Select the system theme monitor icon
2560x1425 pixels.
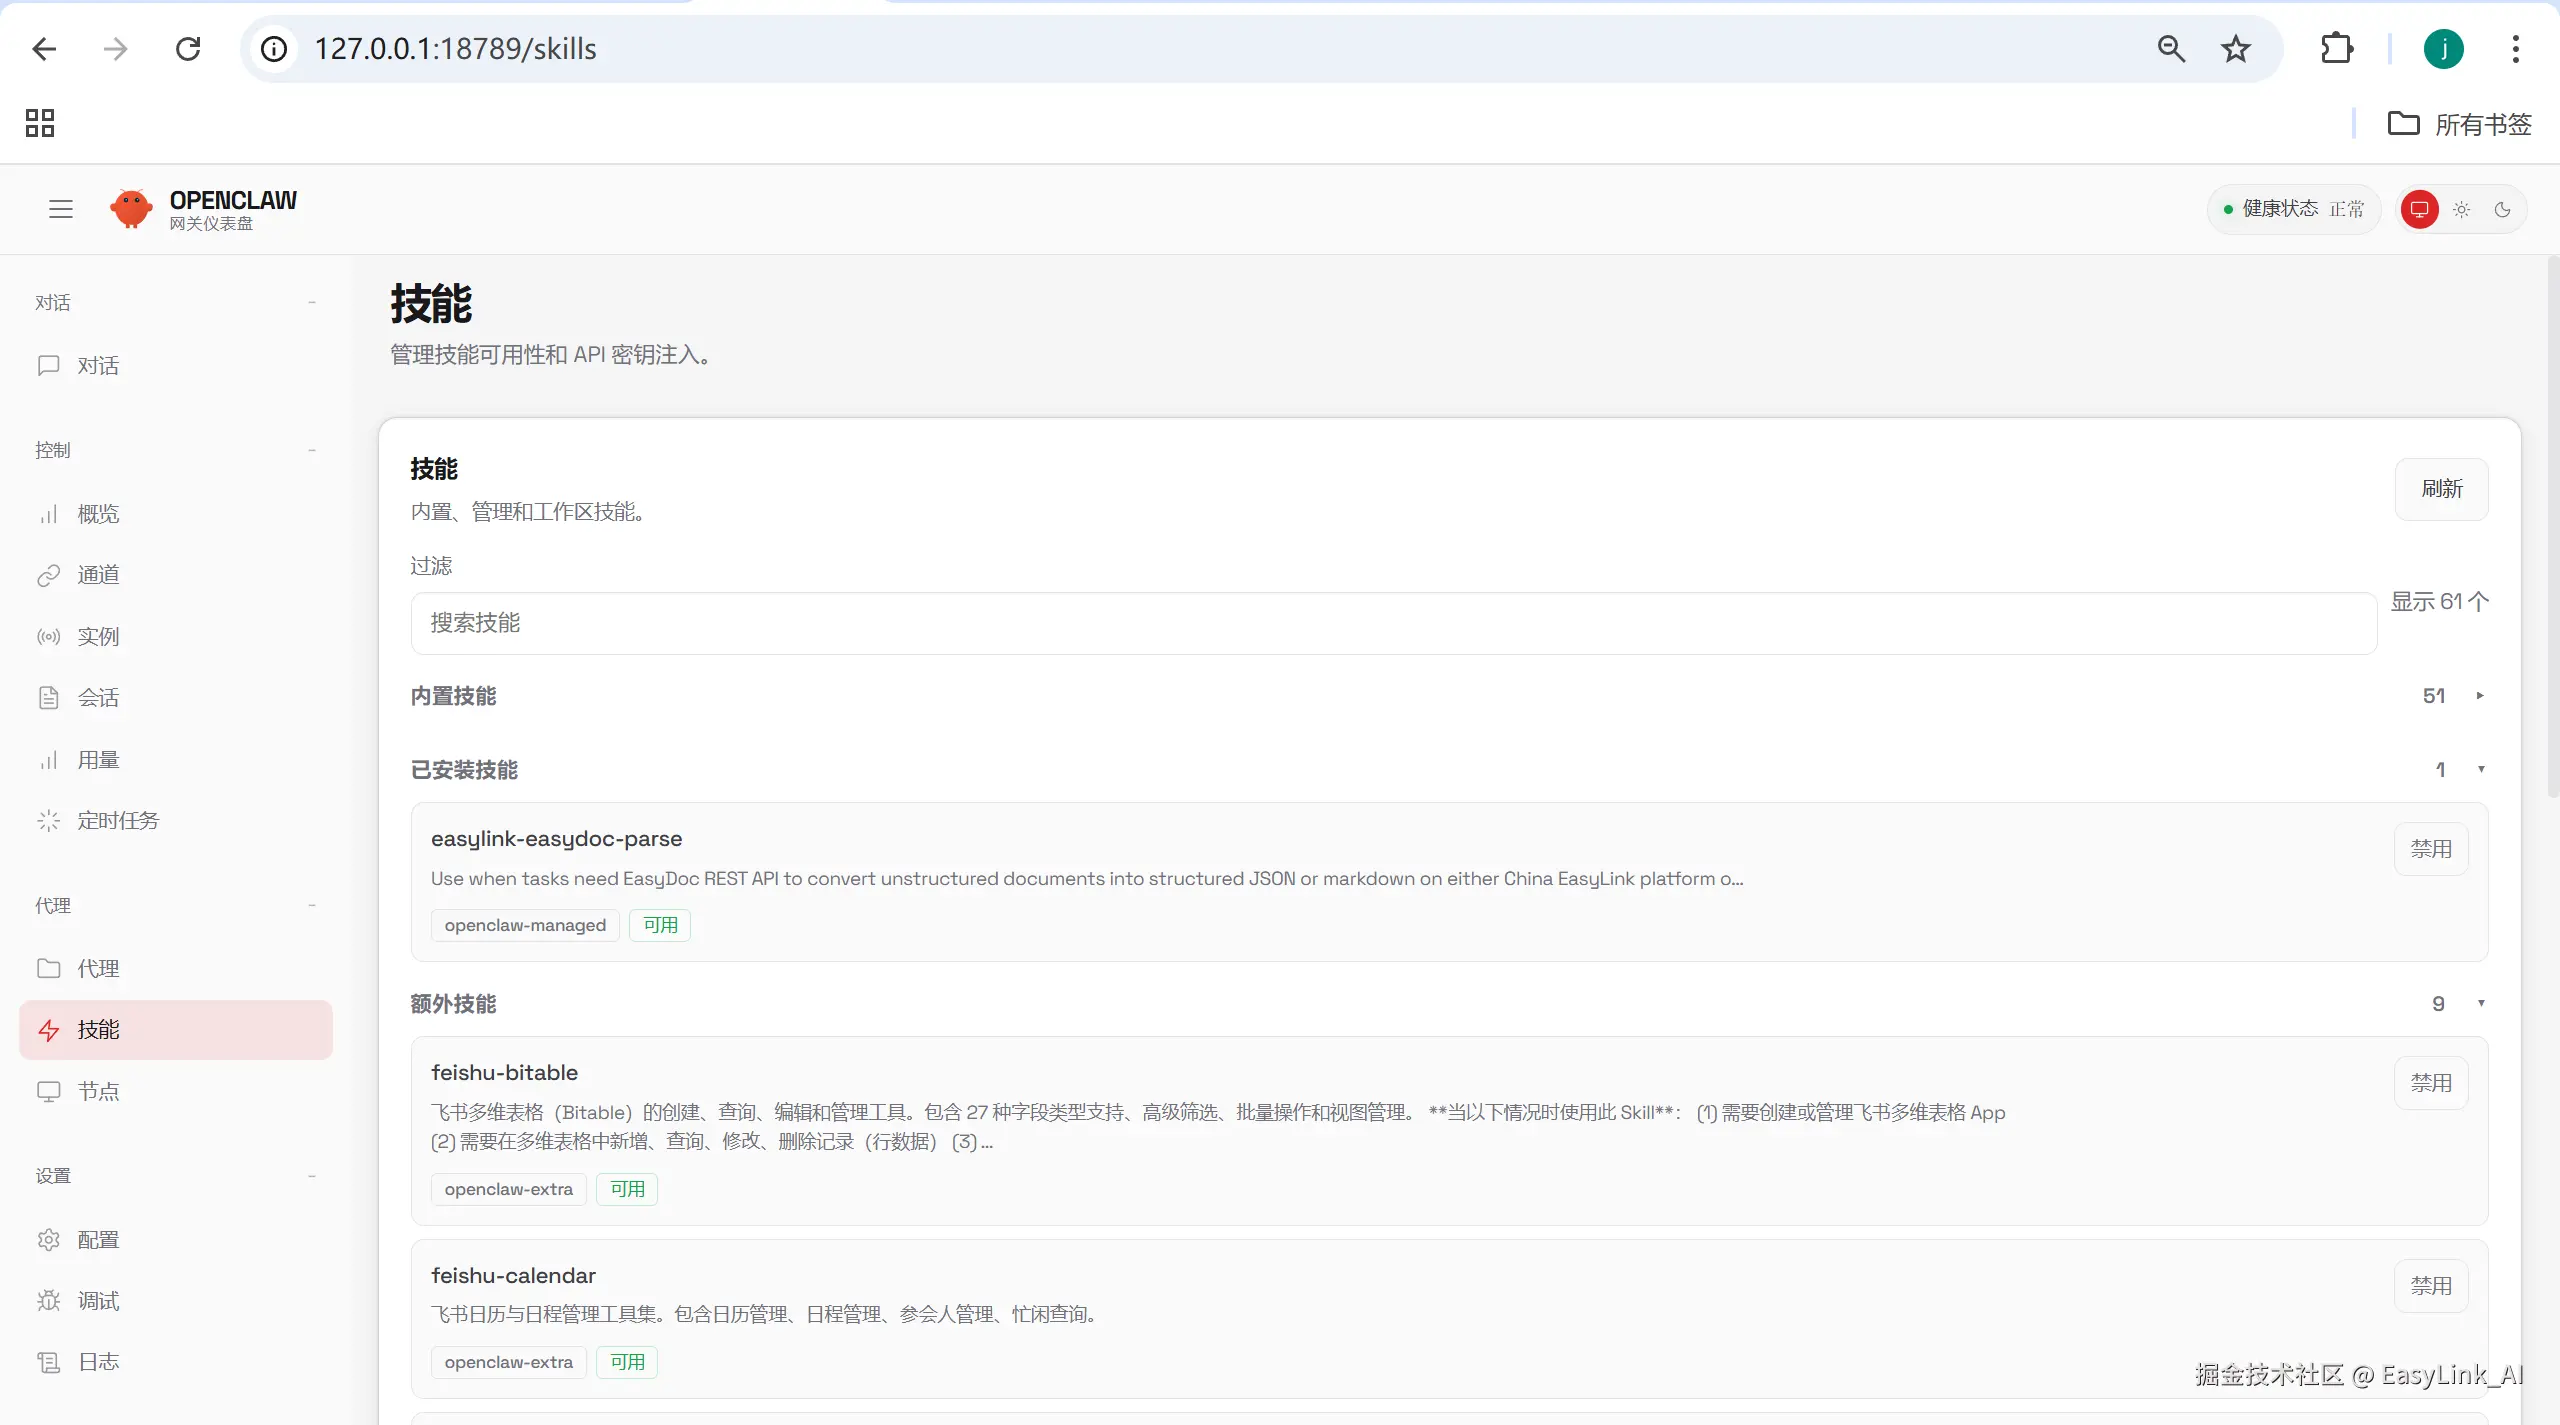(2419, 209)
